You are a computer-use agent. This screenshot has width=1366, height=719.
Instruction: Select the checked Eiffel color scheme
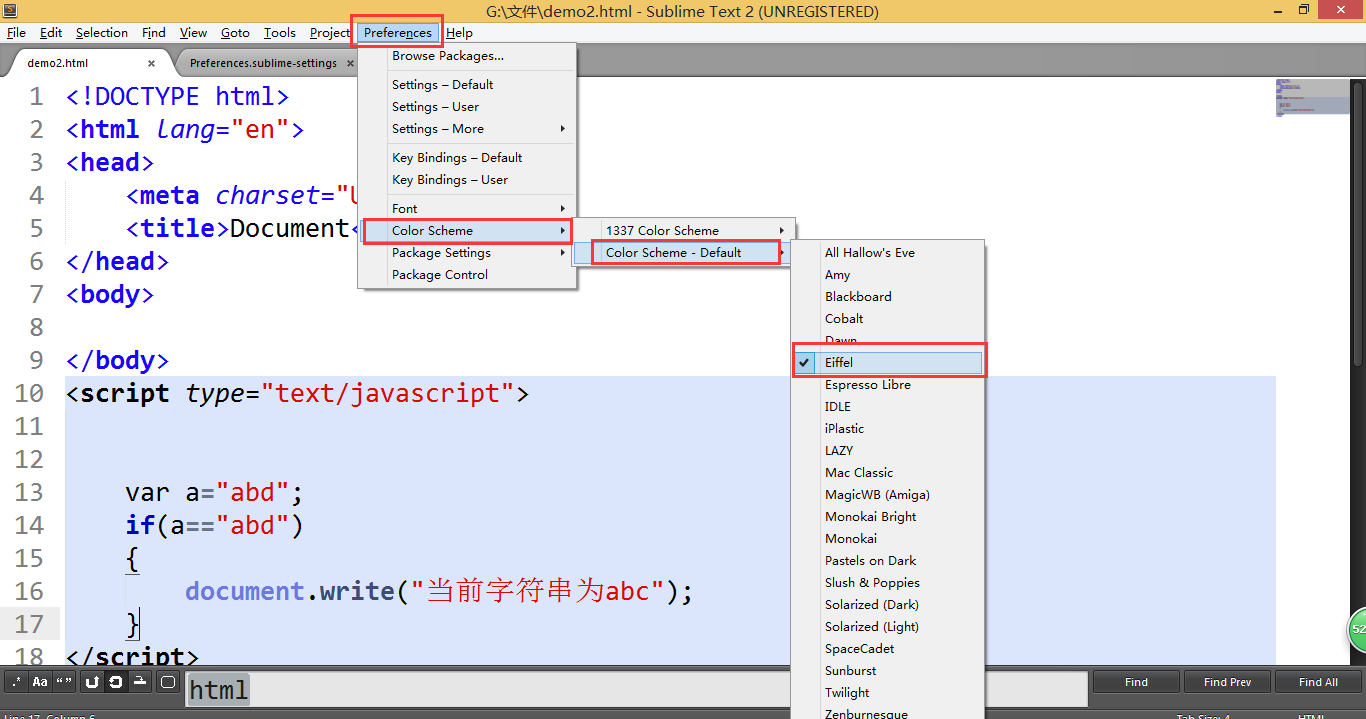coord(888,363)
